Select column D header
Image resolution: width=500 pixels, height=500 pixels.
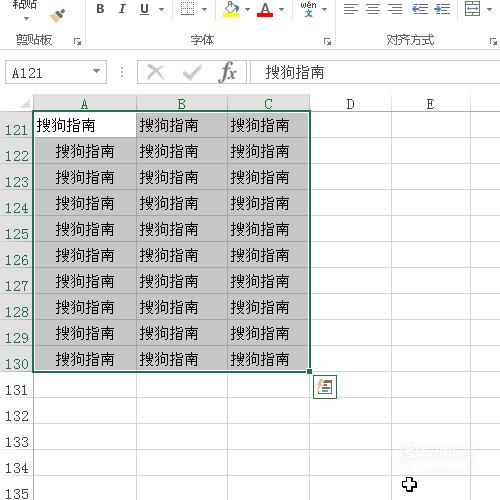[350, 104]
